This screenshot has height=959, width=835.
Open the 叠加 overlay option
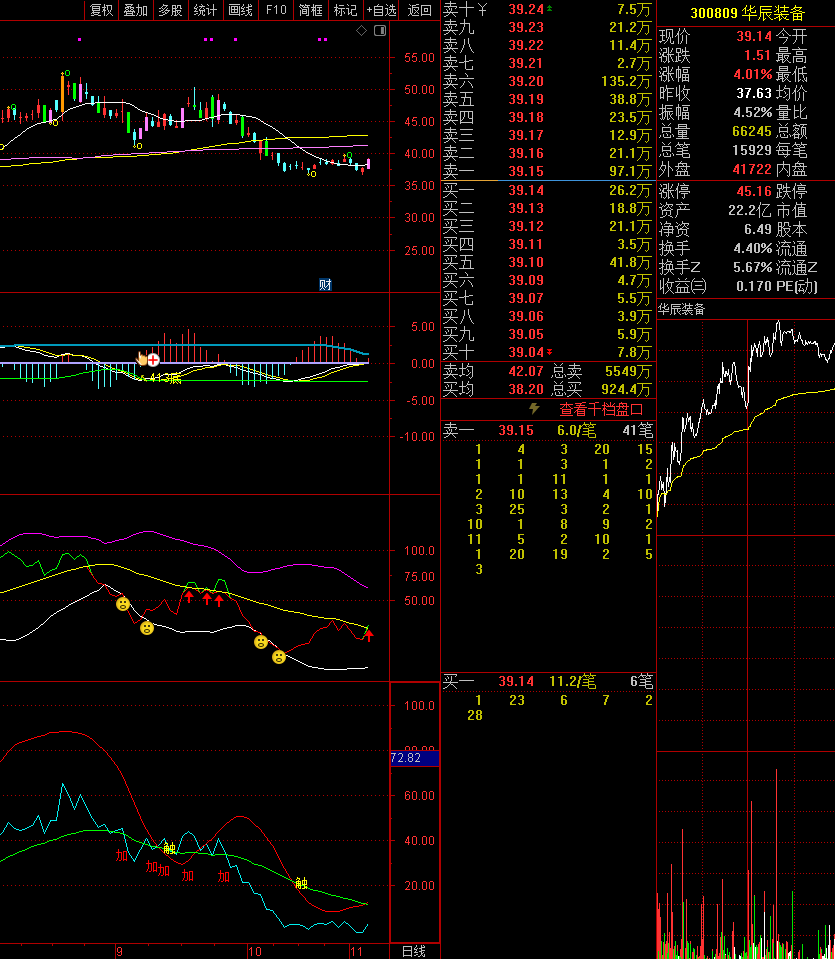pos(135,10)
